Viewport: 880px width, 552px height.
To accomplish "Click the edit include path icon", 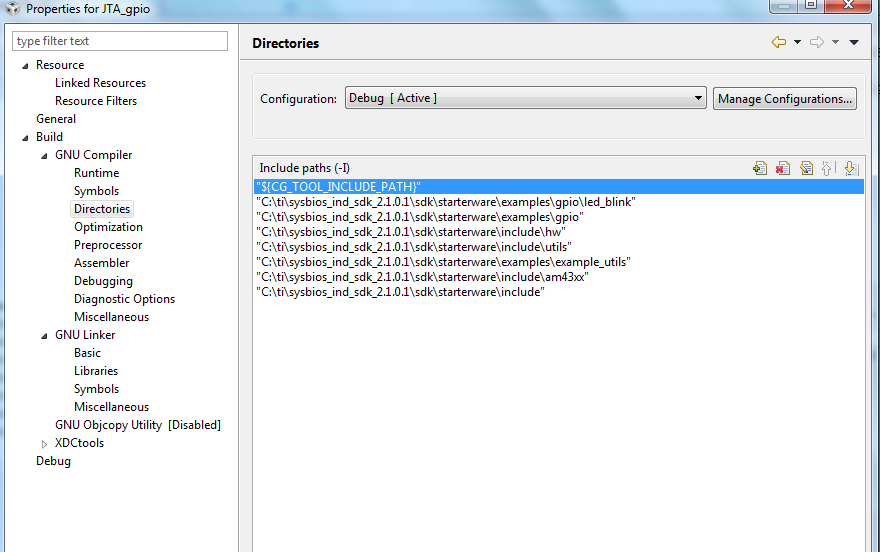I will (x=806, y=168).
